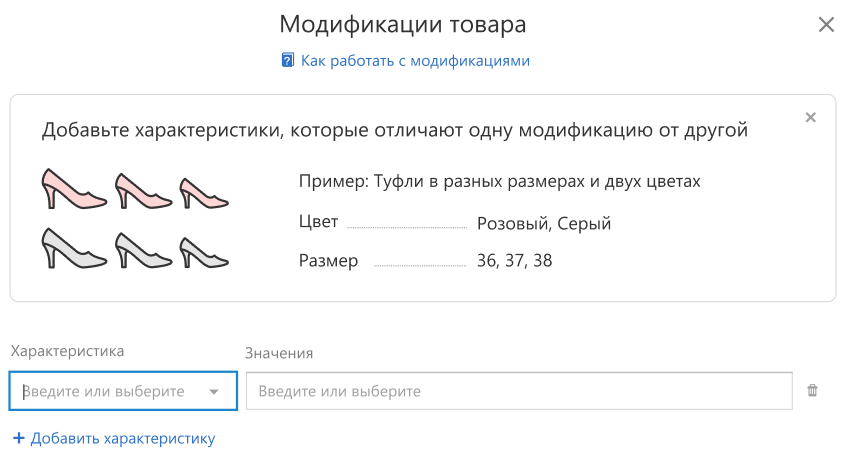Click the smallest pink shoe illustration
This screenshot has height=468, width=846.
tap(204, 193)
